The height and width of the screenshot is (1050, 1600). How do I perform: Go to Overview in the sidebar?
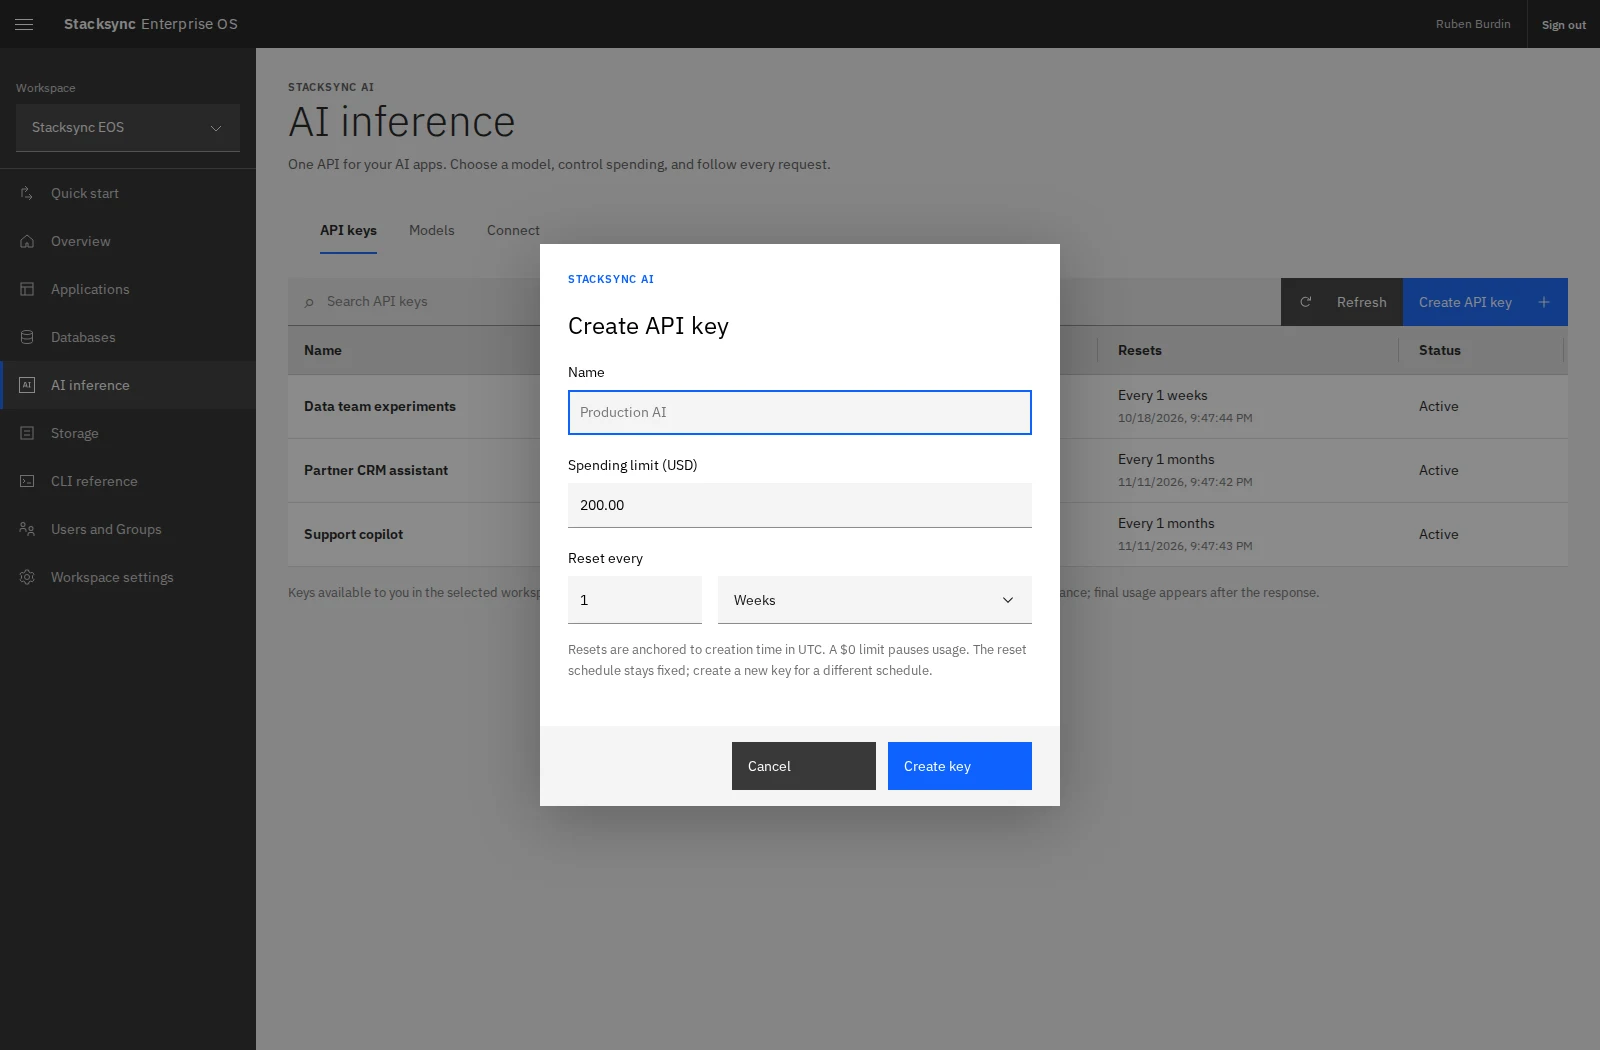pos(128,241)
